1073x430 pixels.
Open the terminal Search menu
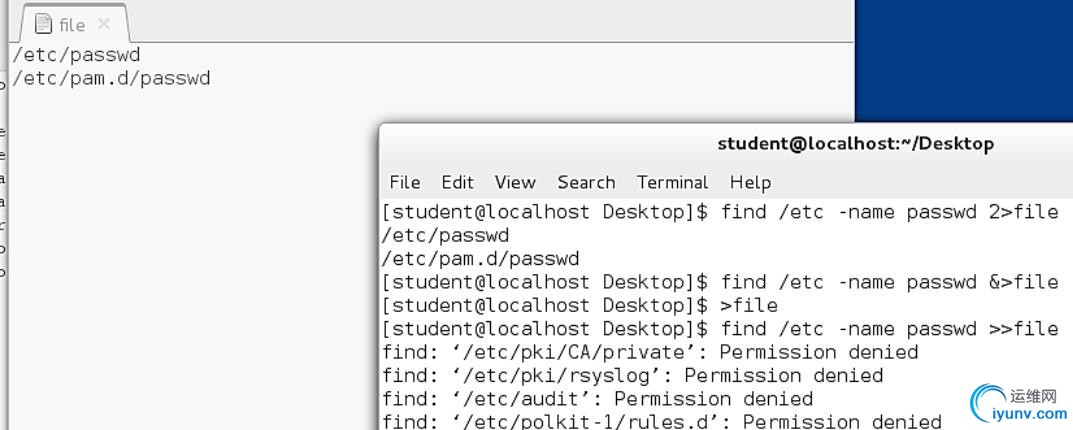point(586,182)
